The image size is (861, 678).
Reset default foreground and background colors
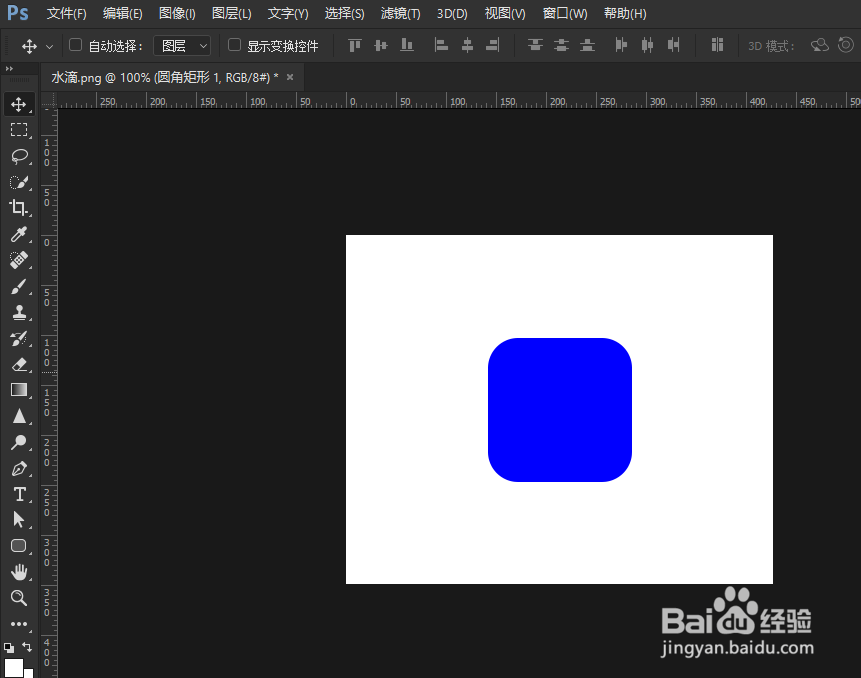tap(9, 648)
